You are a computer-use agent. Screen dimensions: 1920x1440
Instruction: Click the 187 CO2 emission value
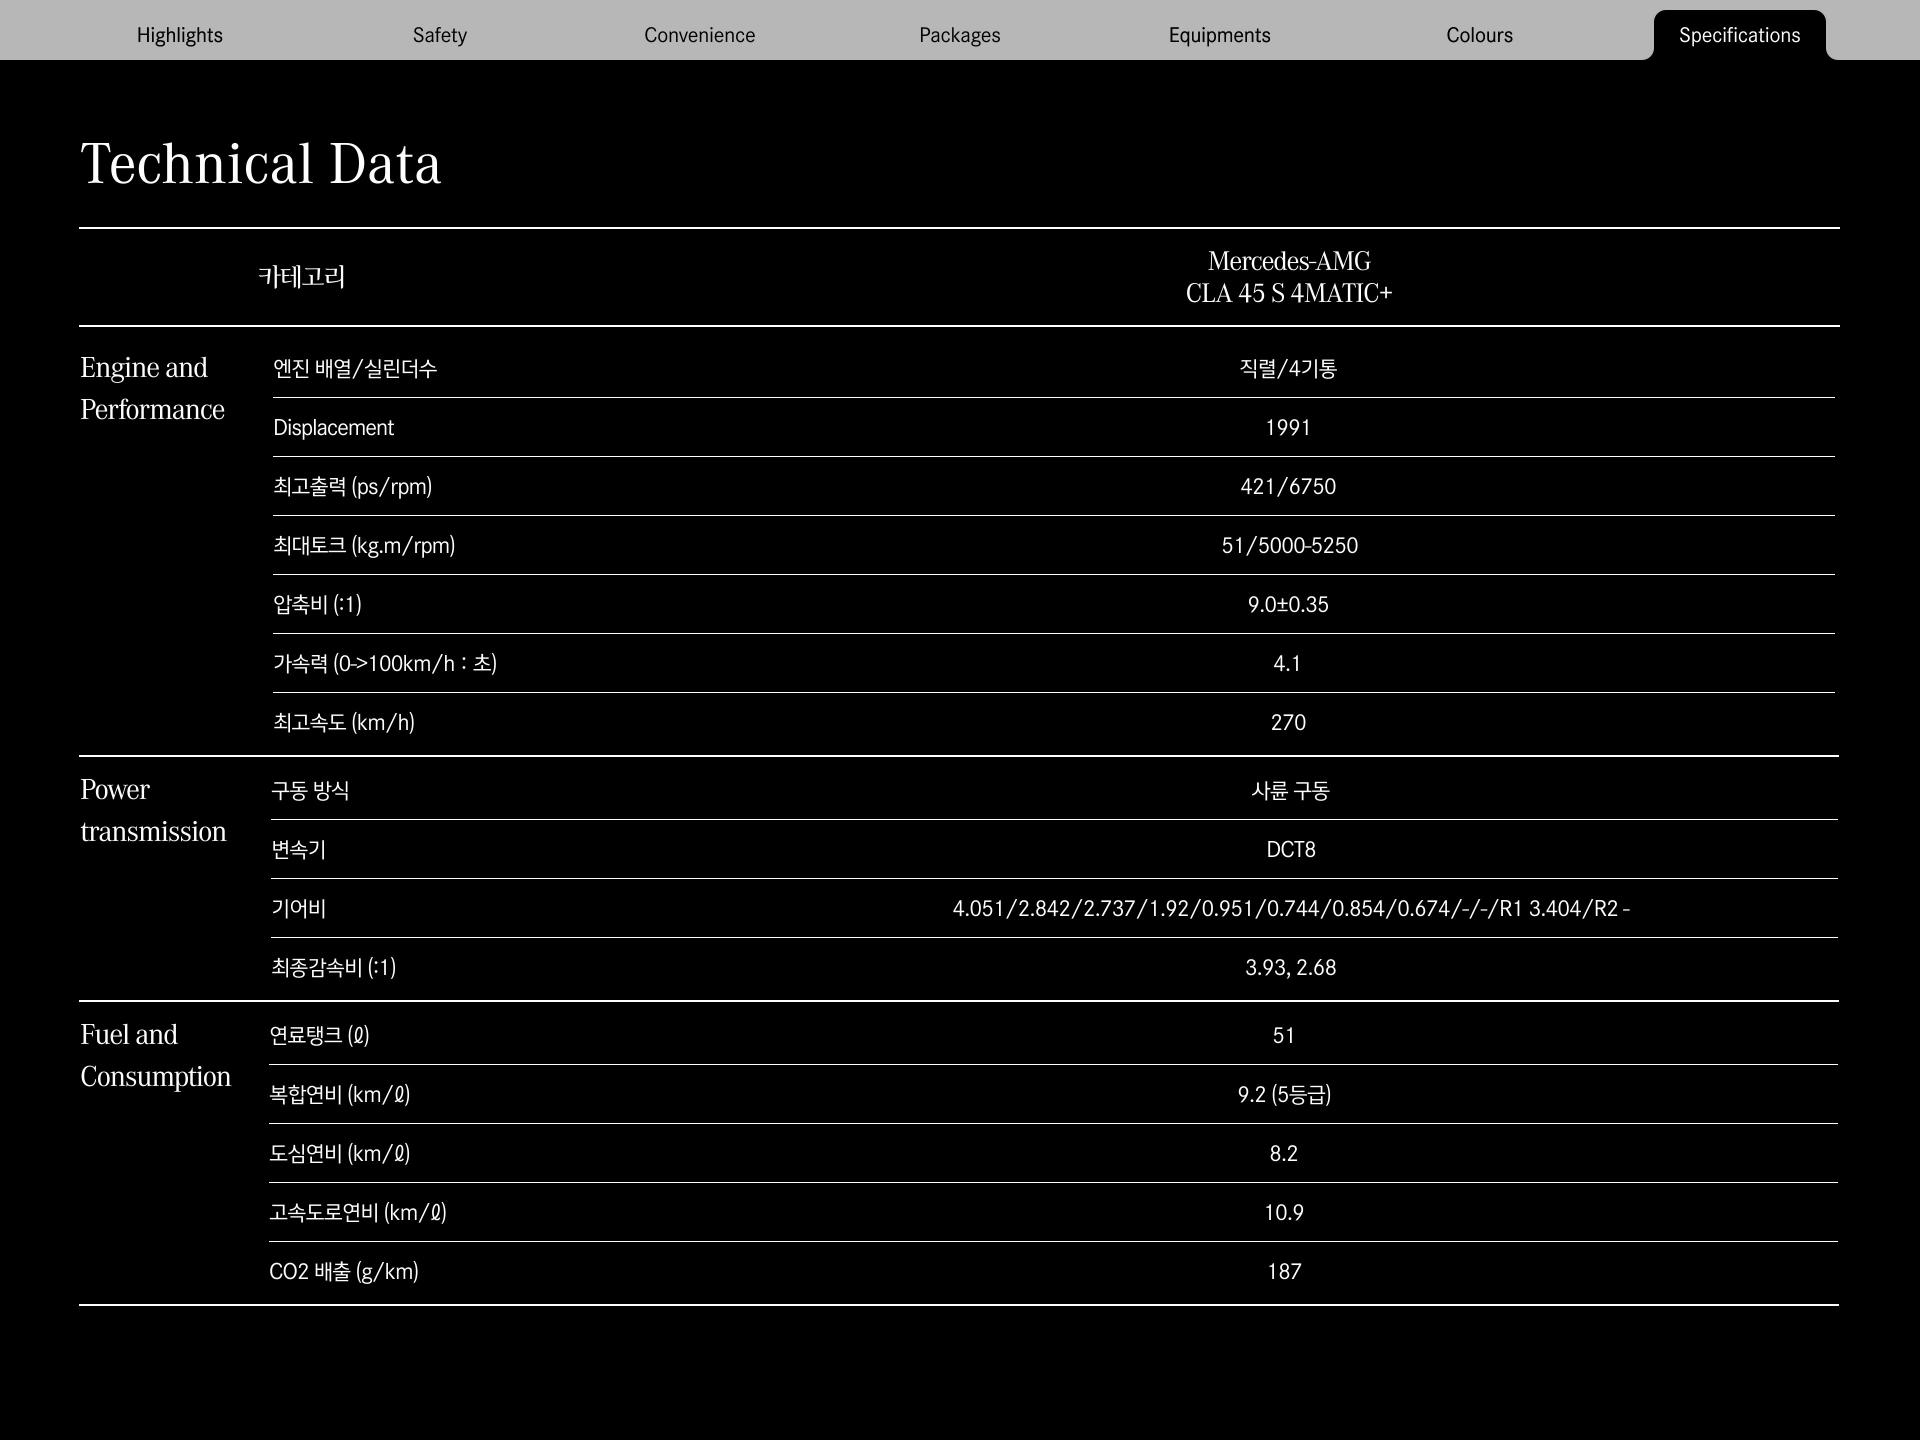tap(1284, 1272)
